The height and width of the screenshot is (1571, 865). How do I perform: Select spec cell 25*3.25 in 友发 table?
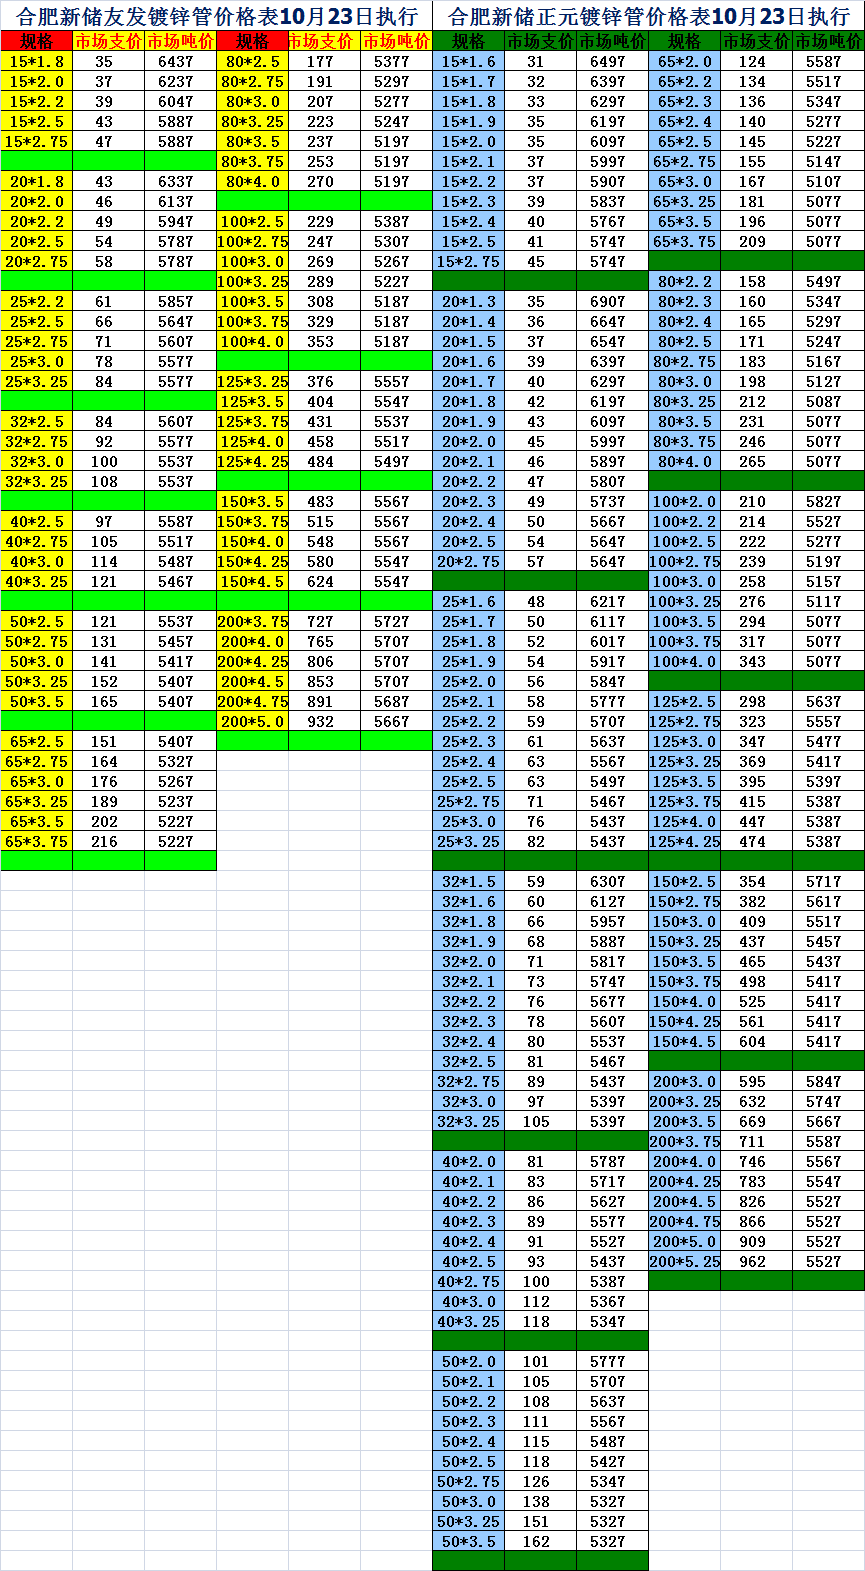[37, 381]
